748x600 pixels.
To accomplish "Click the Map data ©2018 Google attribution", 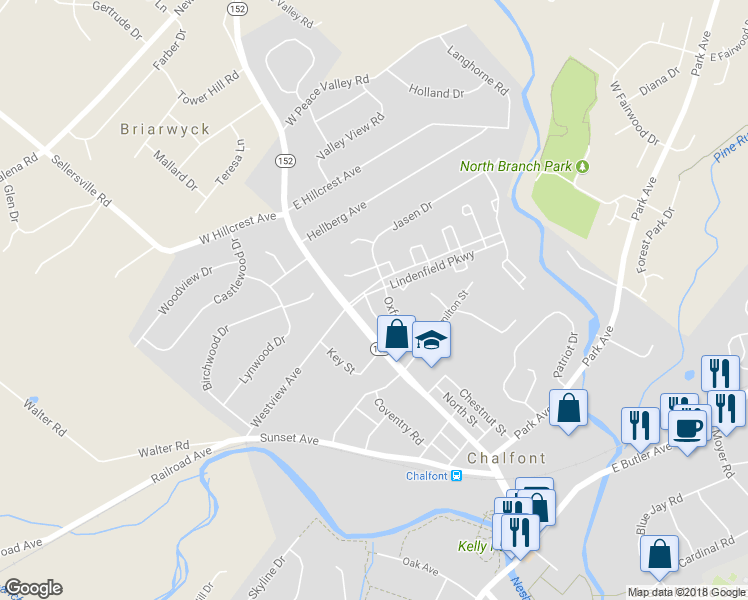I will 686,592.
